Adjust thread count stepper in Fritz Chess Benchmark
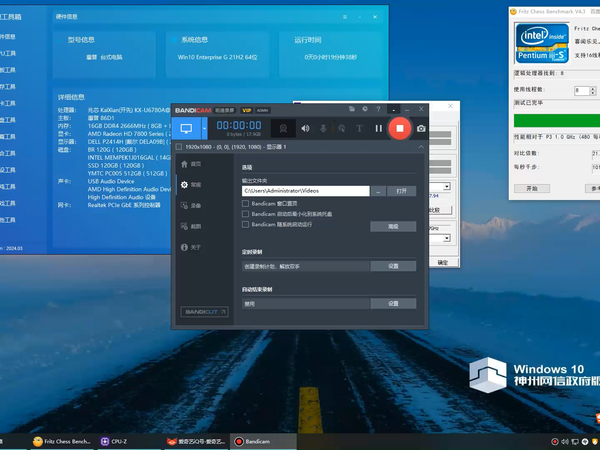This screenshot has width=600, height=450. [x=593, y=91]
